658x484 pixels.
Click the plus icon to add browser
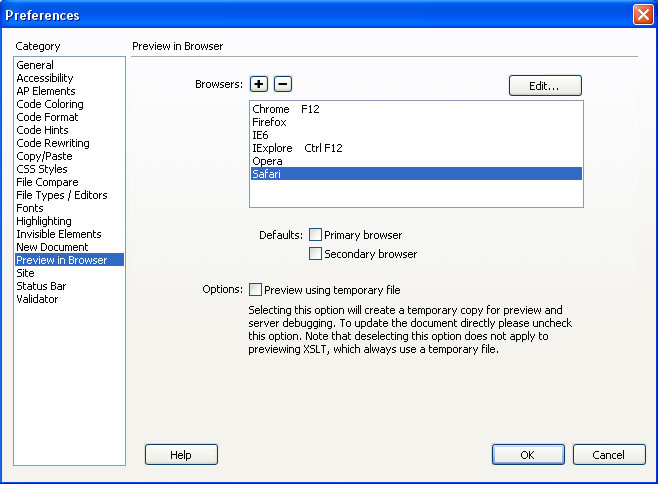point(259,84)
